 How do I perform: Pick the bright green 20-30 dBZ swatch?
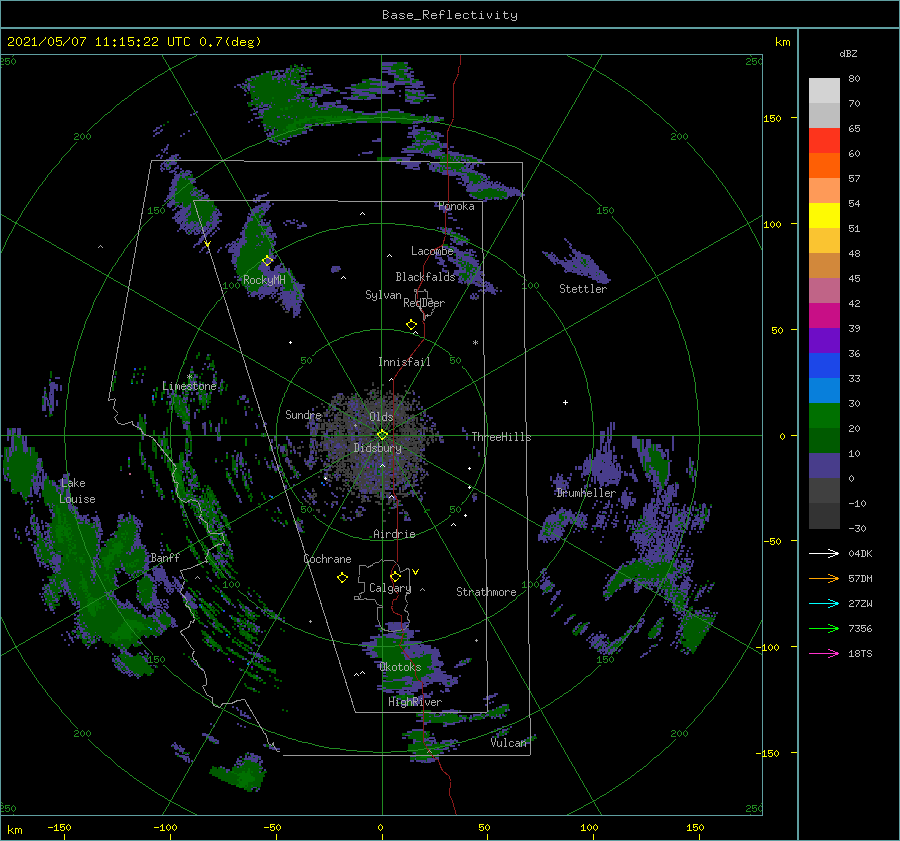[824, 416]
